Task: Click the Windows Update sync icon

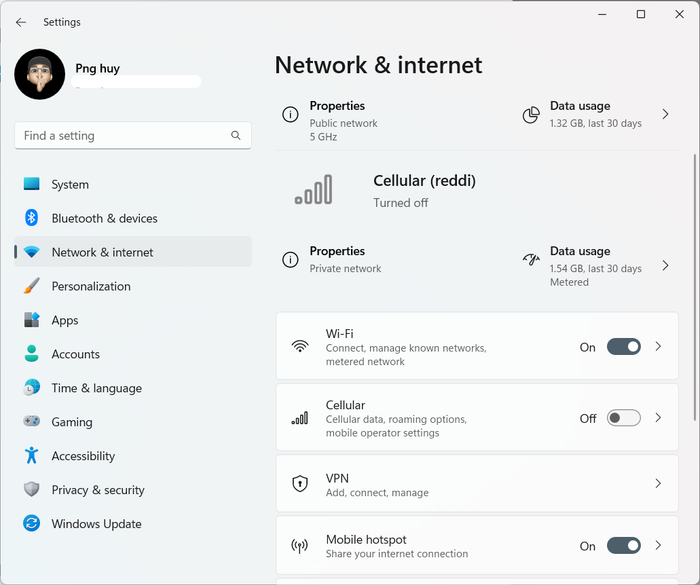Action: (31, 523)
